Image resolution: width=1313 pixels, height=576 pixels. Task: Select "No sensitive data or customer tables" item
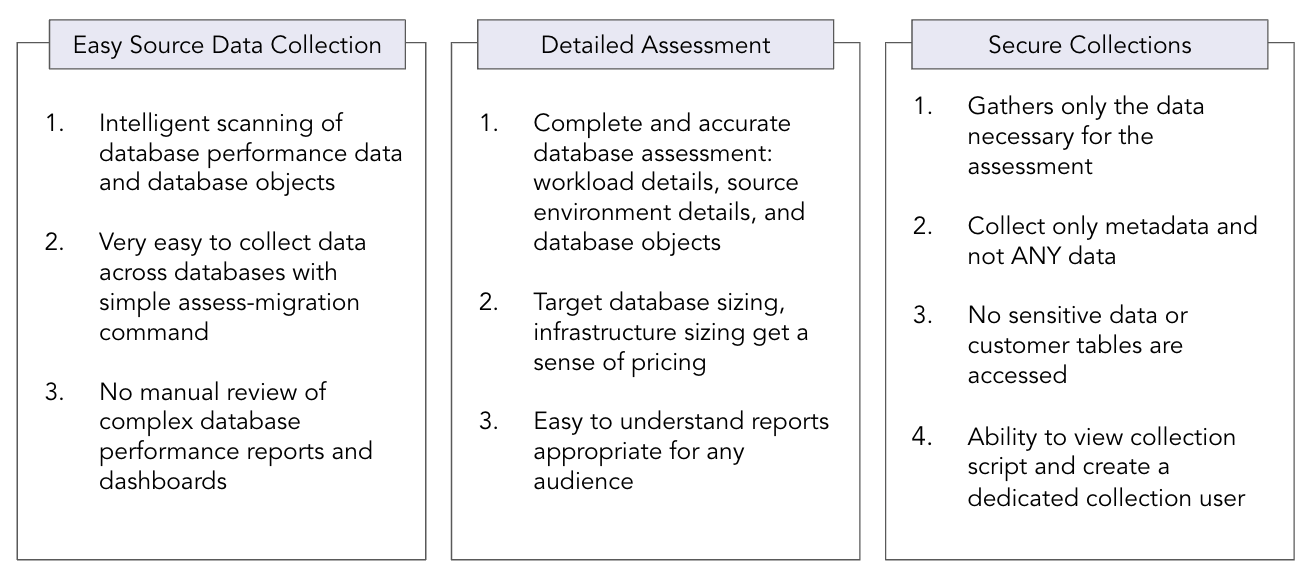pos(1075,346)
